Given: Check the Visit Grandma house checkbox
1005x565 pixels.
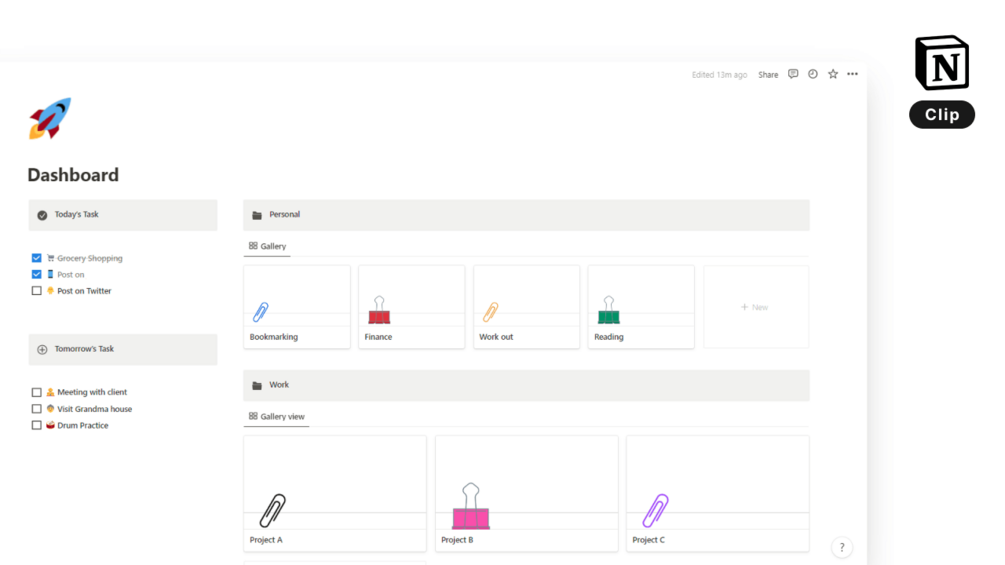Looking at the screenshot, I should click(x=37, y=409).
